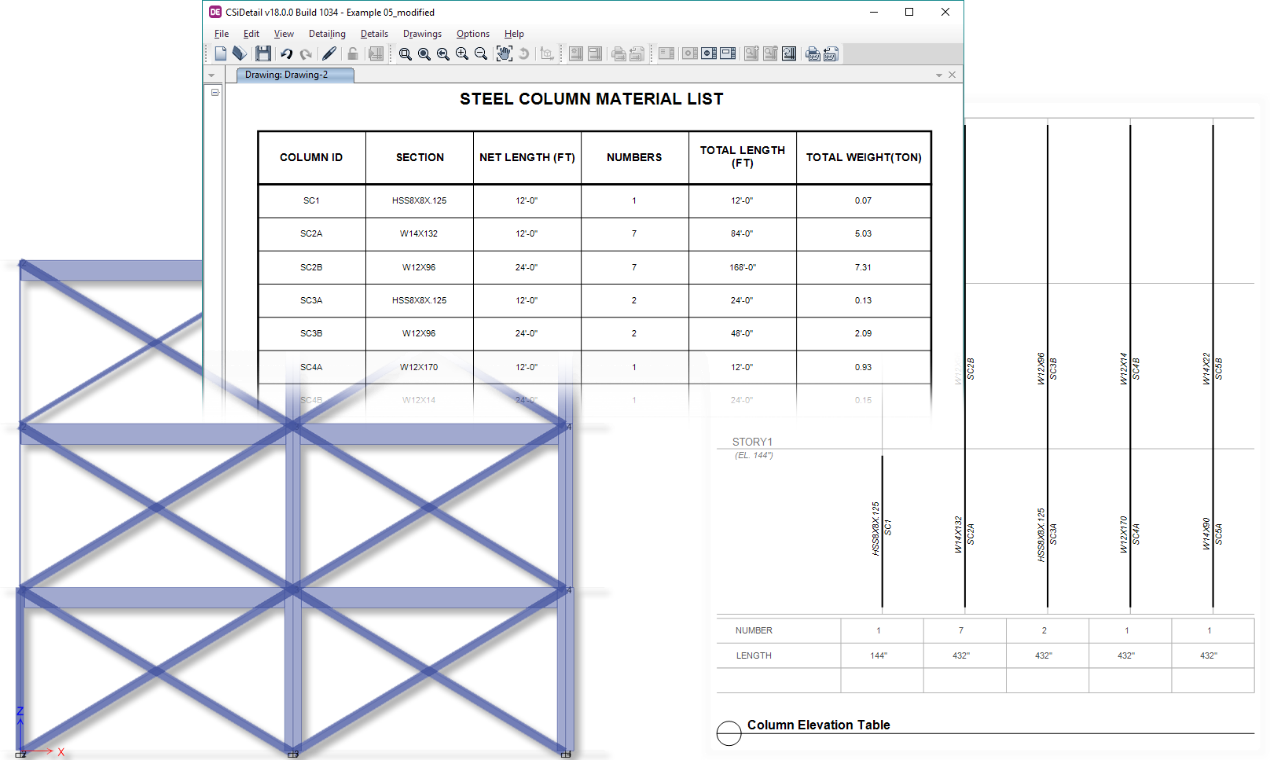The width and height of the screenshot is (1270, 760).
Task: Click the Restore Full View magnifier
Action: pyautogui.click(x=424, y=54)
